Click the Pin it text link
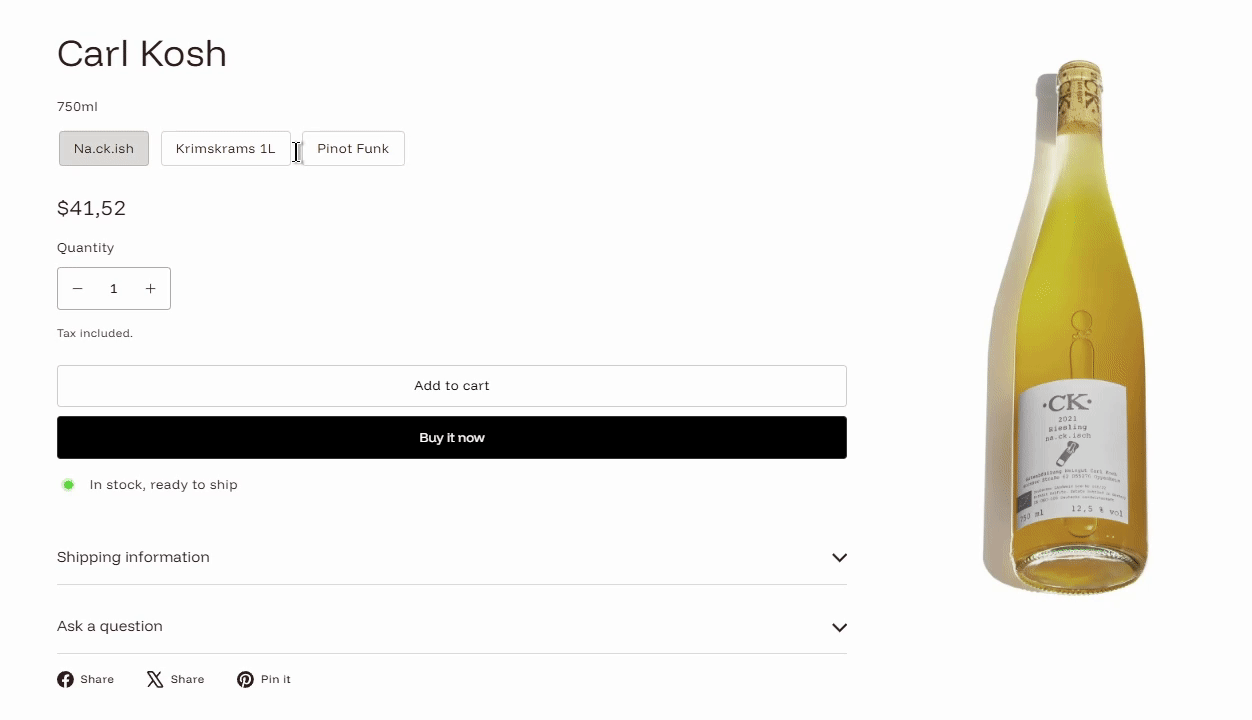1252x720 pixels. 276,680
